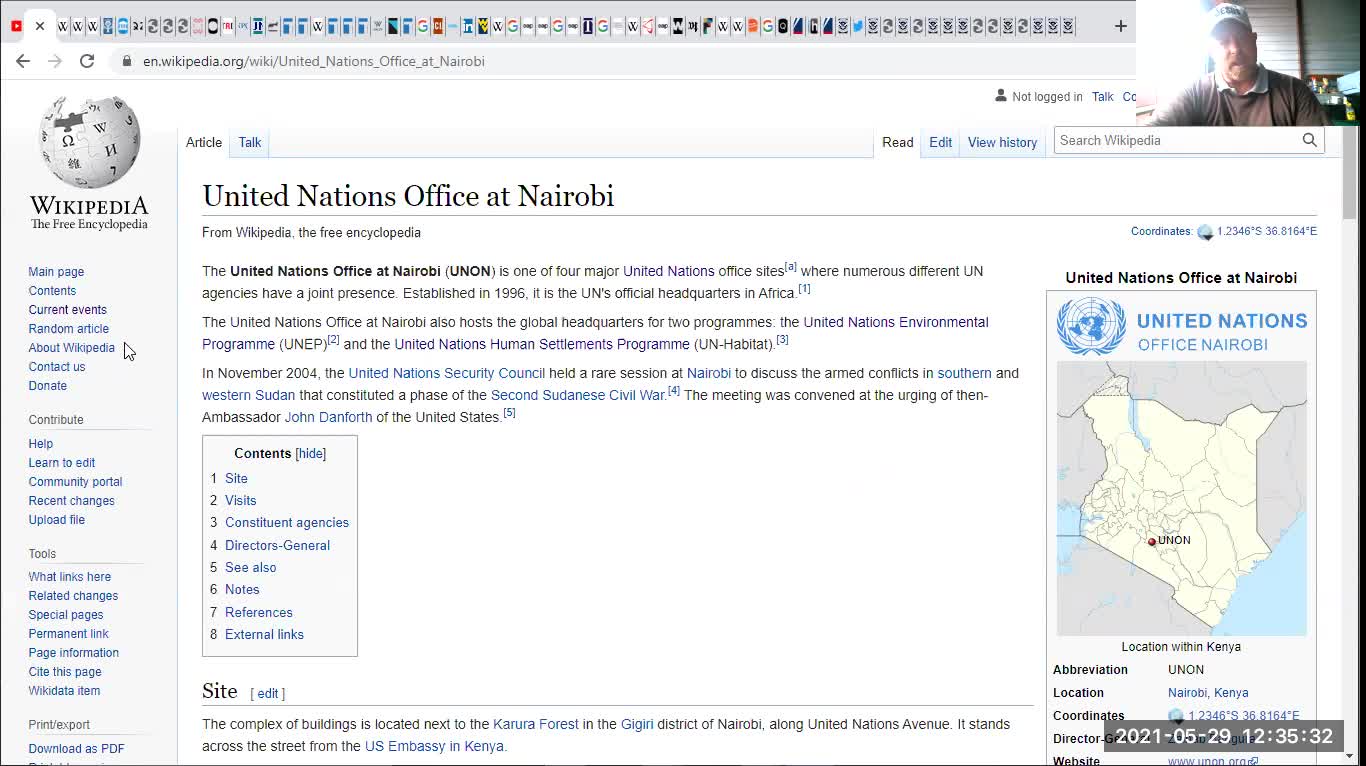The height and width of the screenshot is (766, 1366).
Task: Select the Read tab
Action: [x=897, y=142]
